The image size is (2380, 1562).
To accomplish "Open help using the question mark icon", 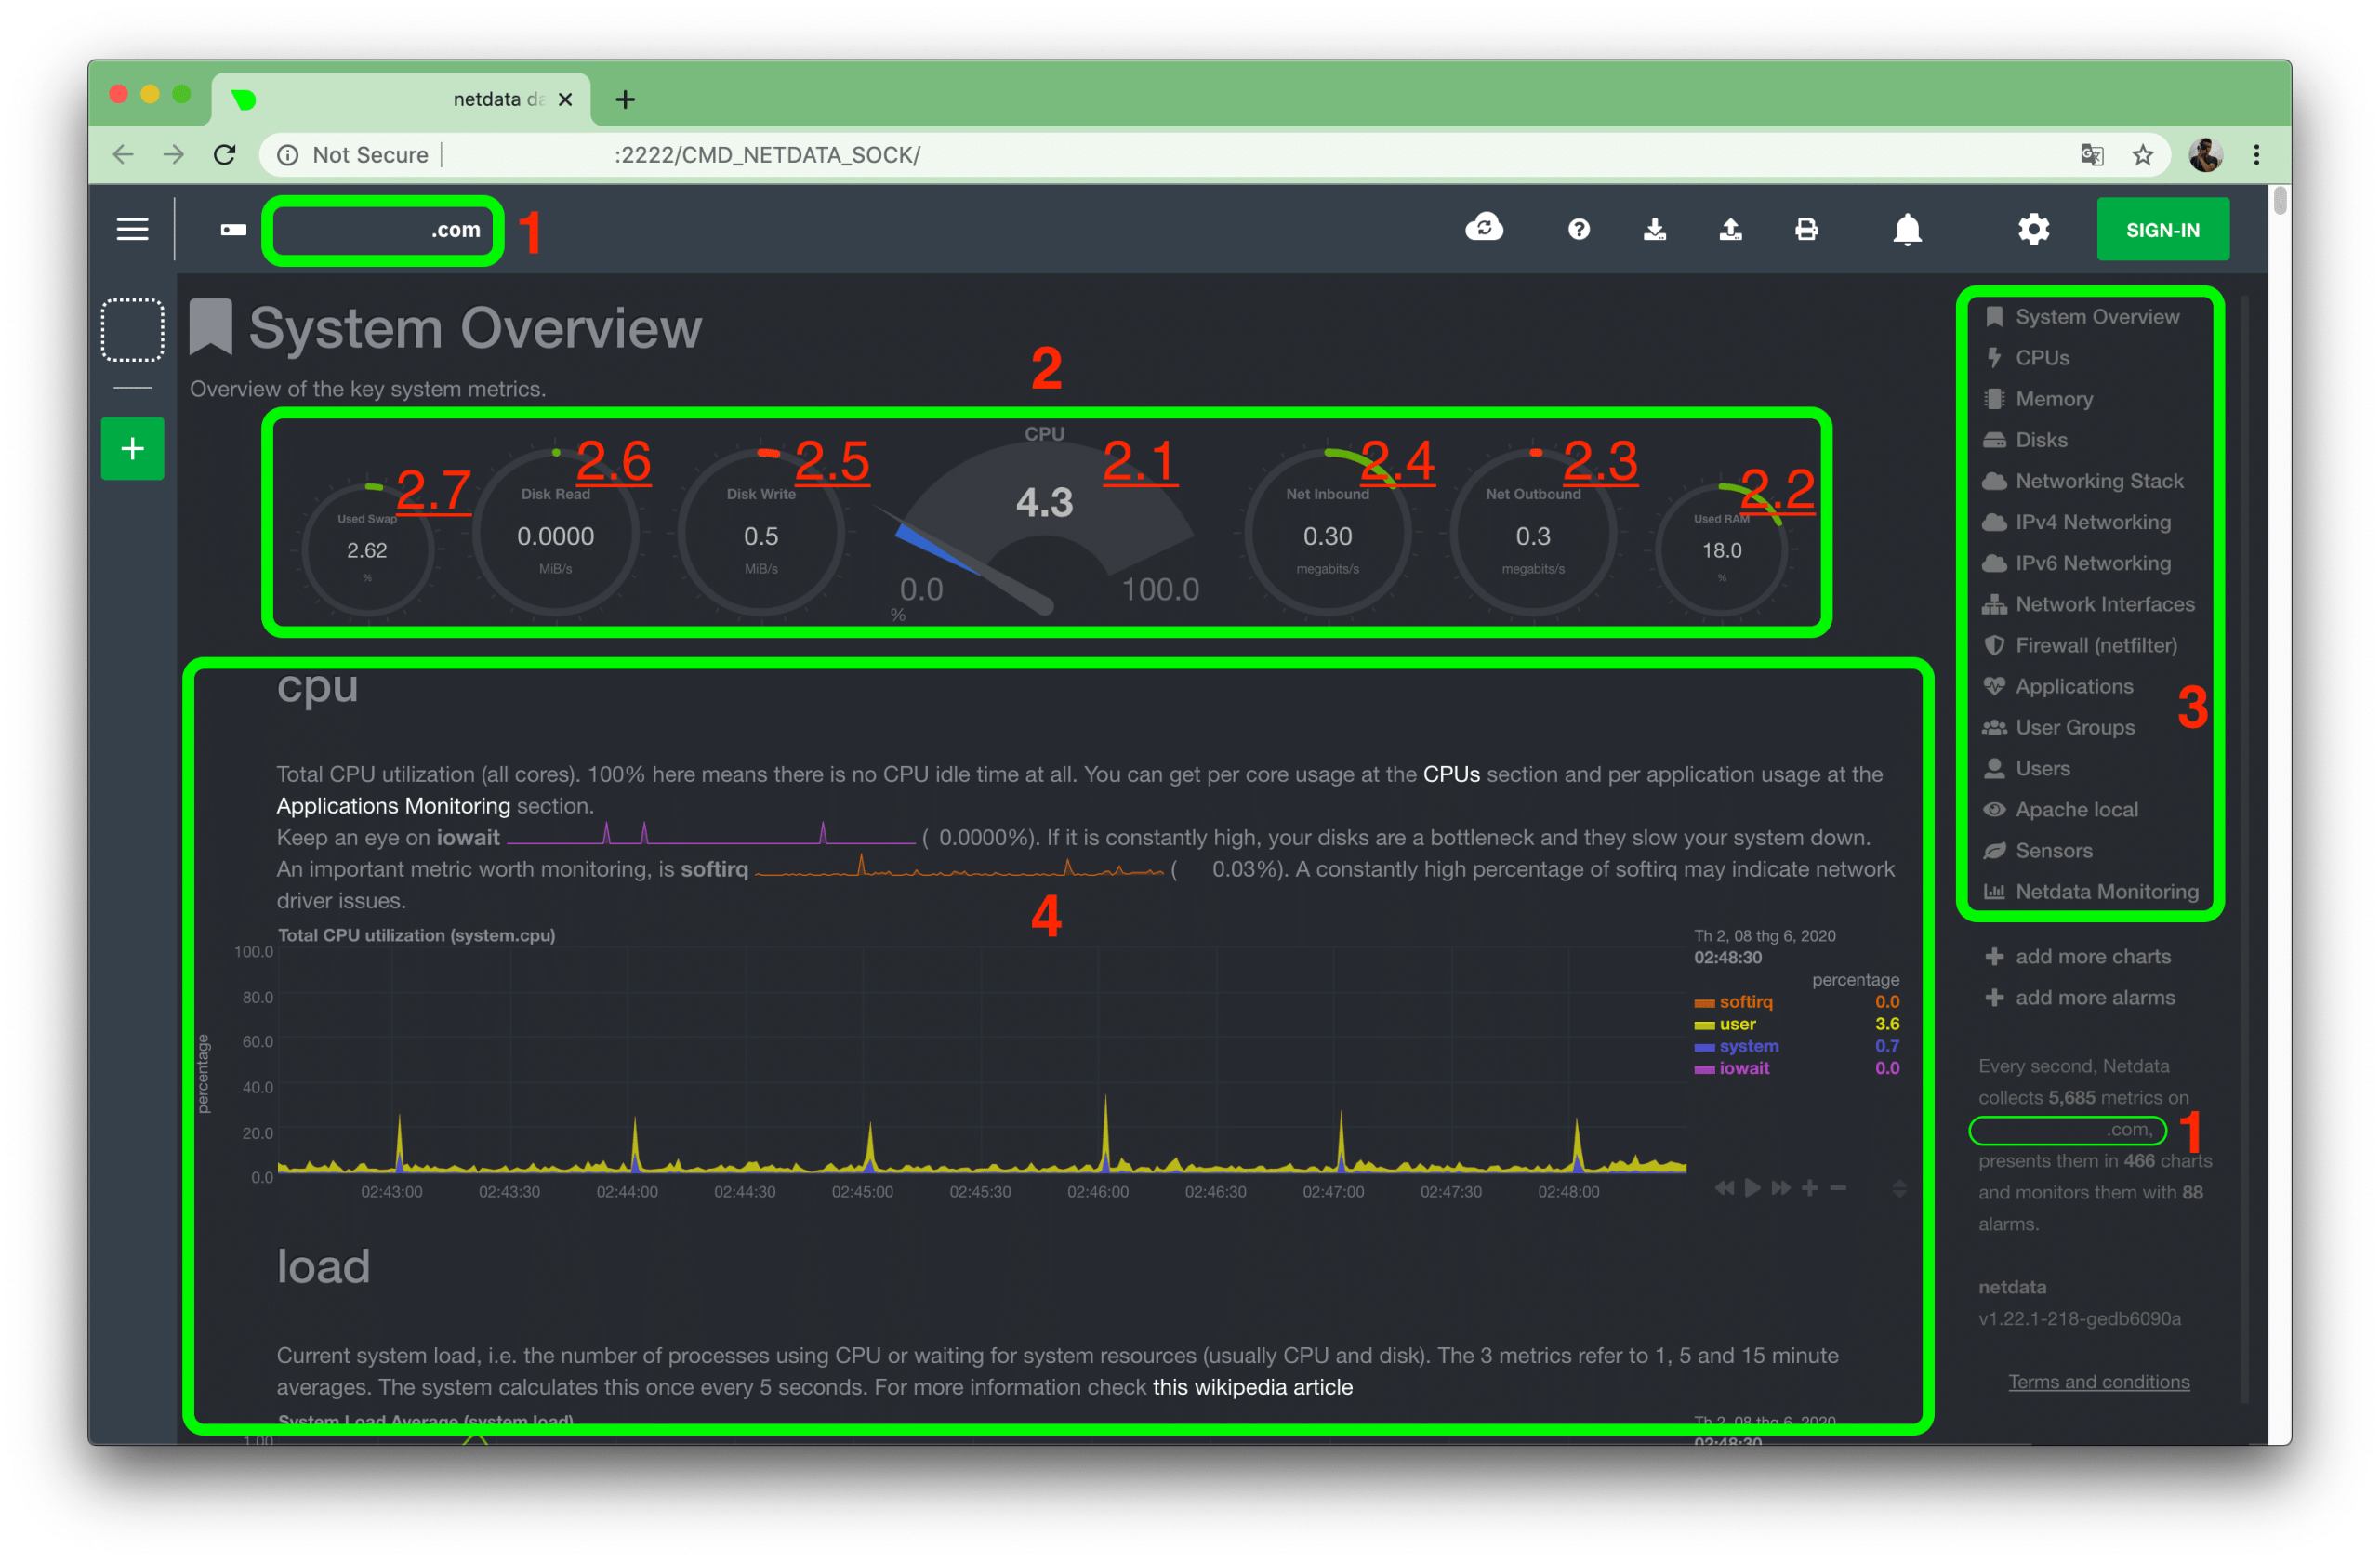I will (1578, 229).
